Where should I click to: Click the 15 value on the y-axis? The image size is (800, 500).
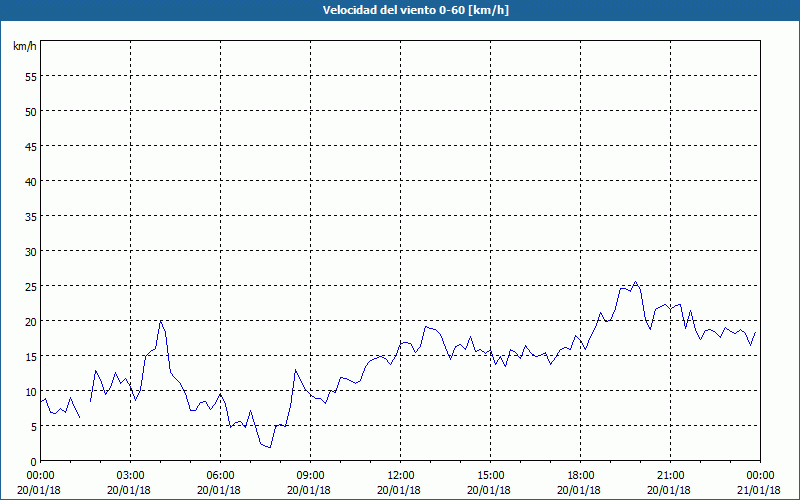pyautogui.click(x=31, y=357)
